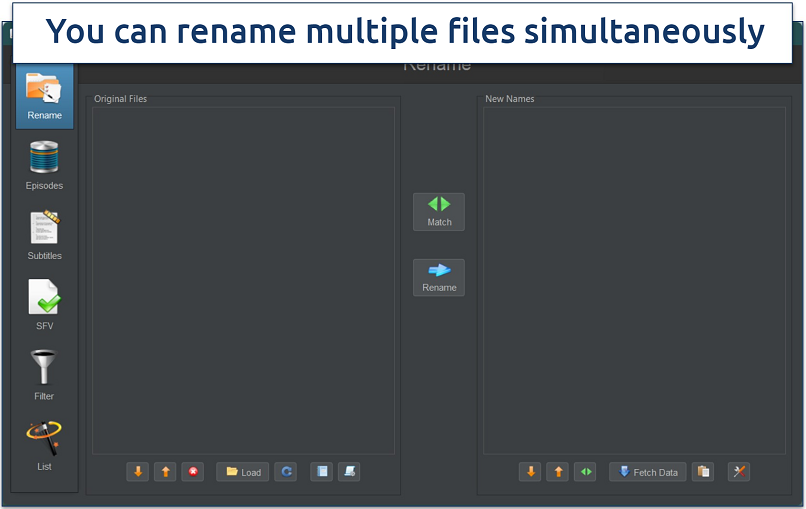Viewport: 806px width, 509px height.
Task: Select the Filter panel funnel icon
Action: point(44,375)
